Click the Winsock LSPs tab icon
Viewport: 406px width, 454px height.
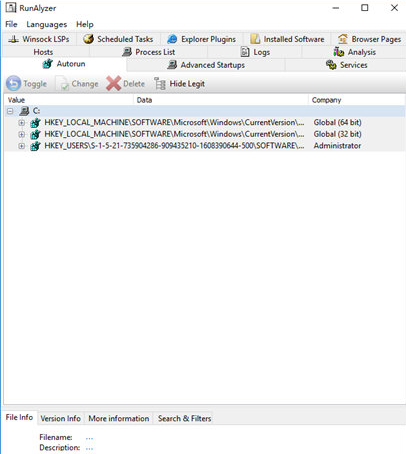click(13, 39)
